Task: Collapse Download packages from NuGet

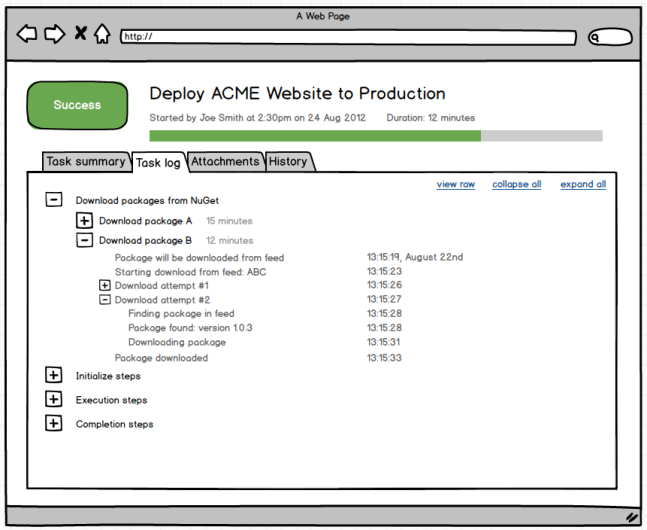Action: tap(54, 200)
